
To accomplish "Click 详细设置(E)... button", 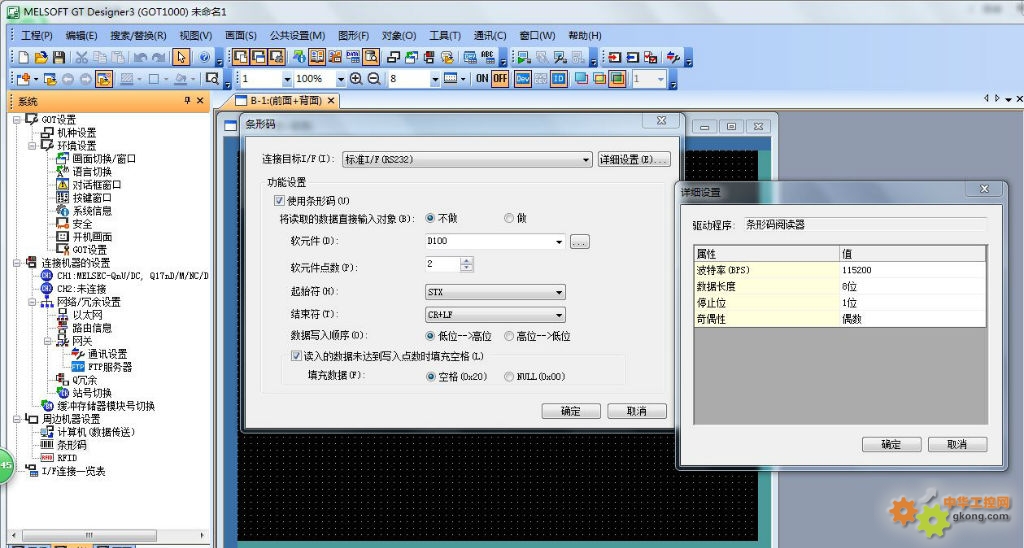I will (x=633, y=159).
